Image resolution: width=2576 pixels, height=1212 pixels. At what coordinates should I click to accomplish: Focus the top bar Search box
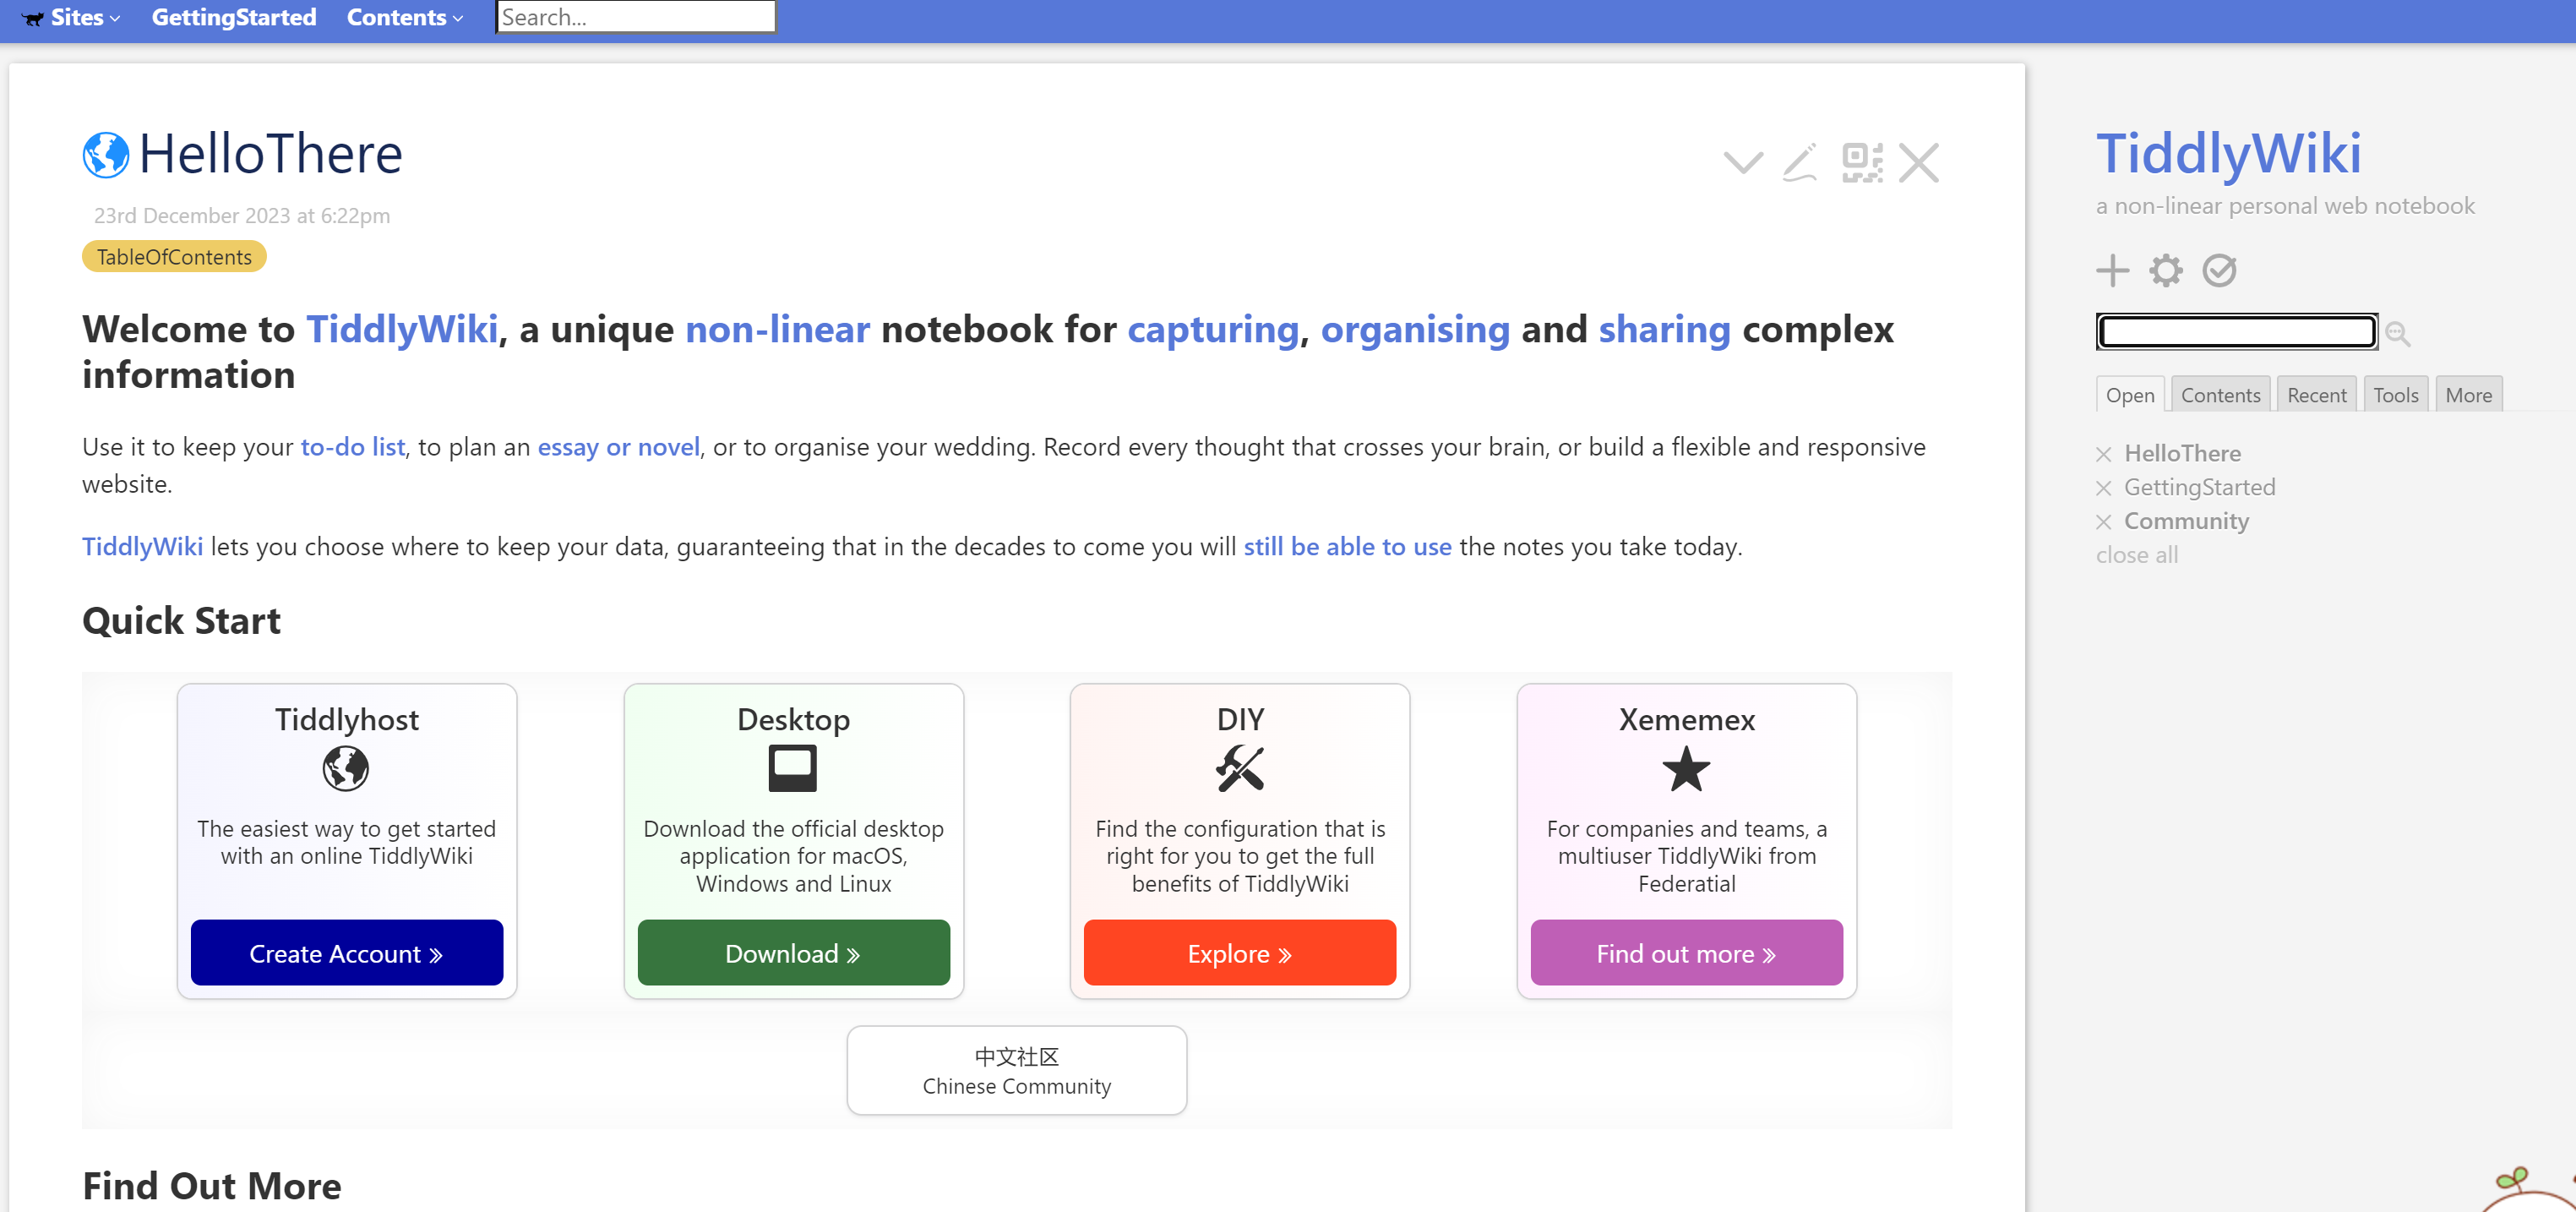pyautogui.click(x=636, y=17)
